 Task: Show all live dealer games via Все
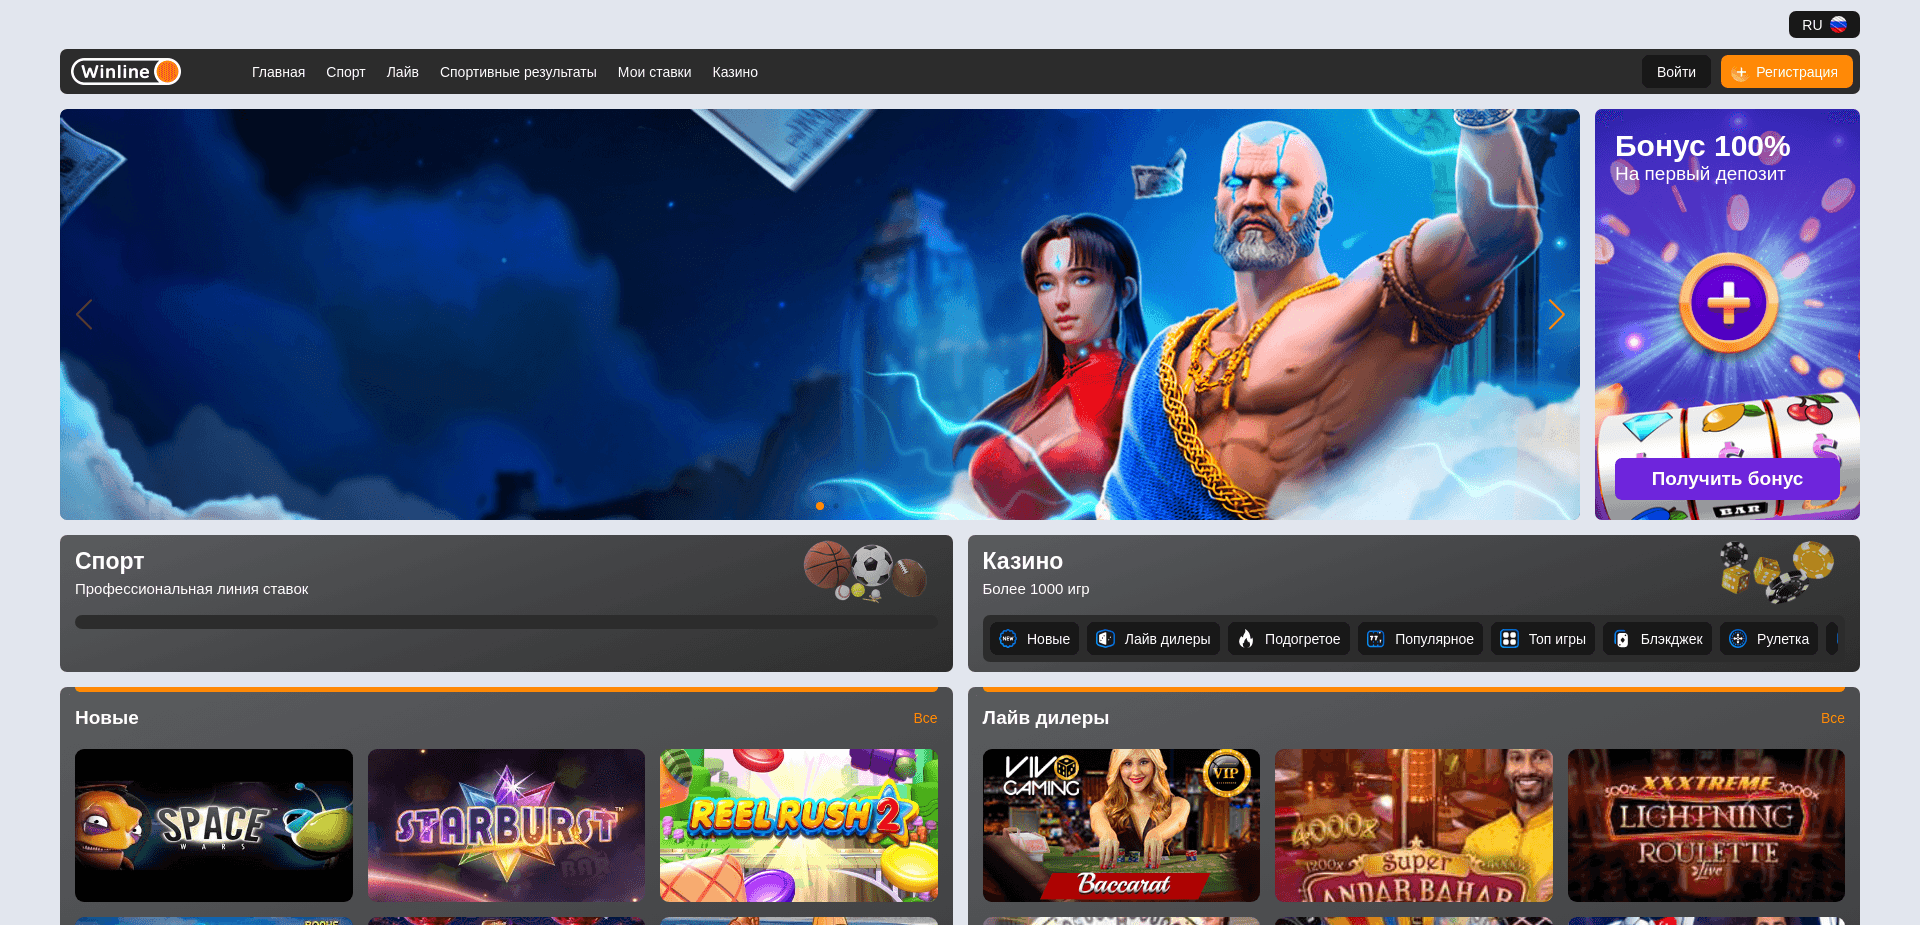click(1832, 718)
